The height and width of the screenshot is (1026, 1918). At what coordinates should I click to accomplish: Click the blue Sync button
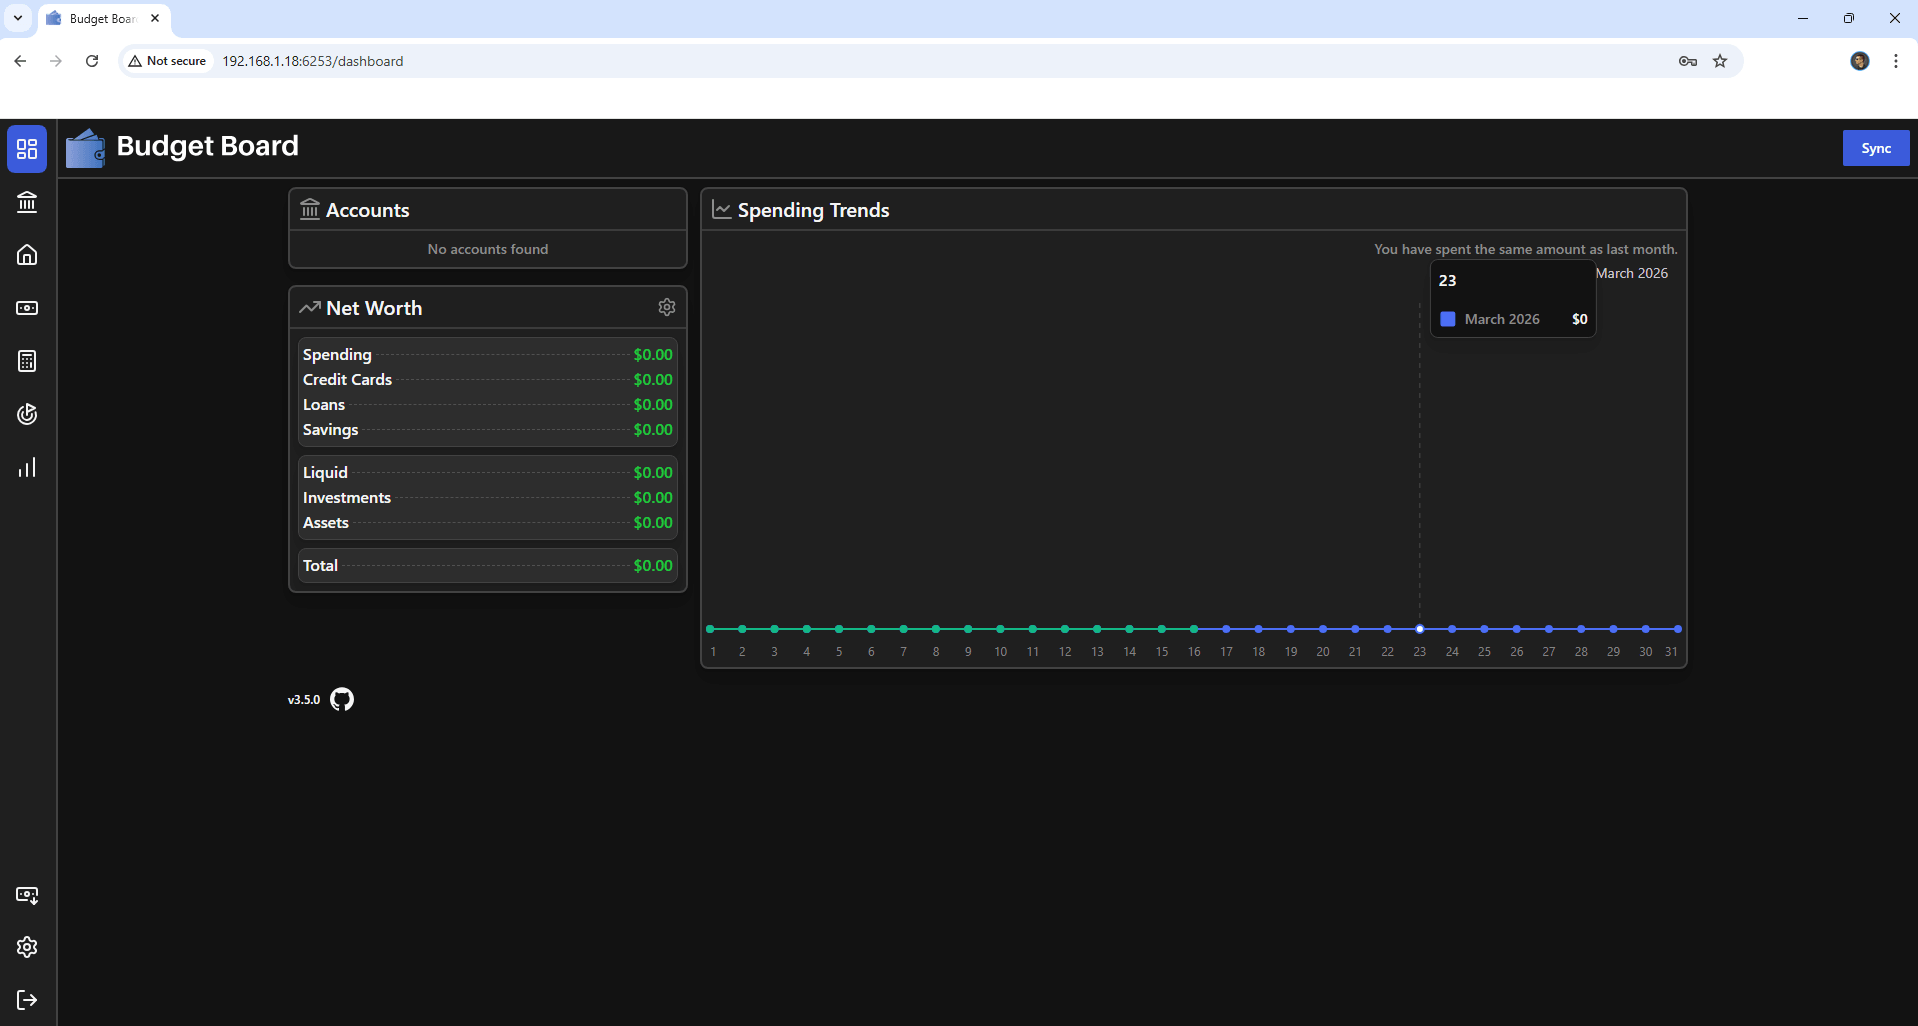click(1875, 148)
